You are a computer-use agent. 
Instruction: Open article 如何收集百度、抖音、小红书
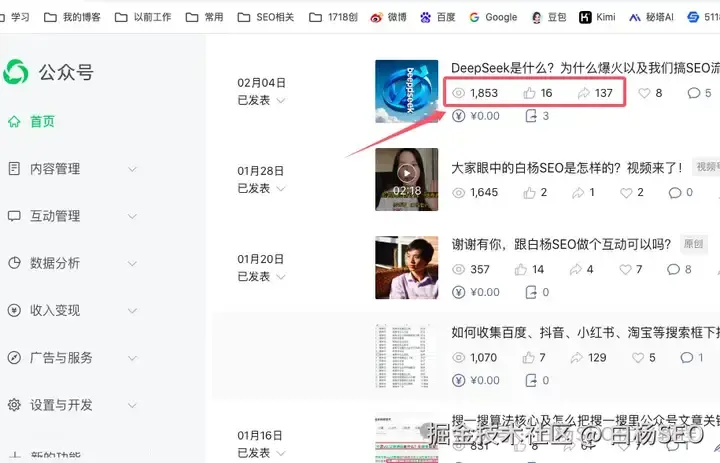[585, 333]
